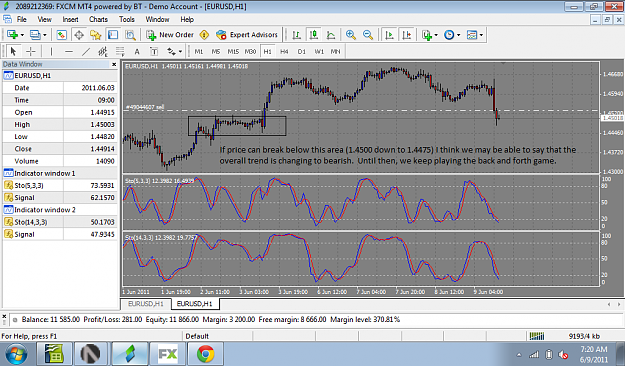625x366 pixels.
Task: Open the View menu
Action: (44, 19)
